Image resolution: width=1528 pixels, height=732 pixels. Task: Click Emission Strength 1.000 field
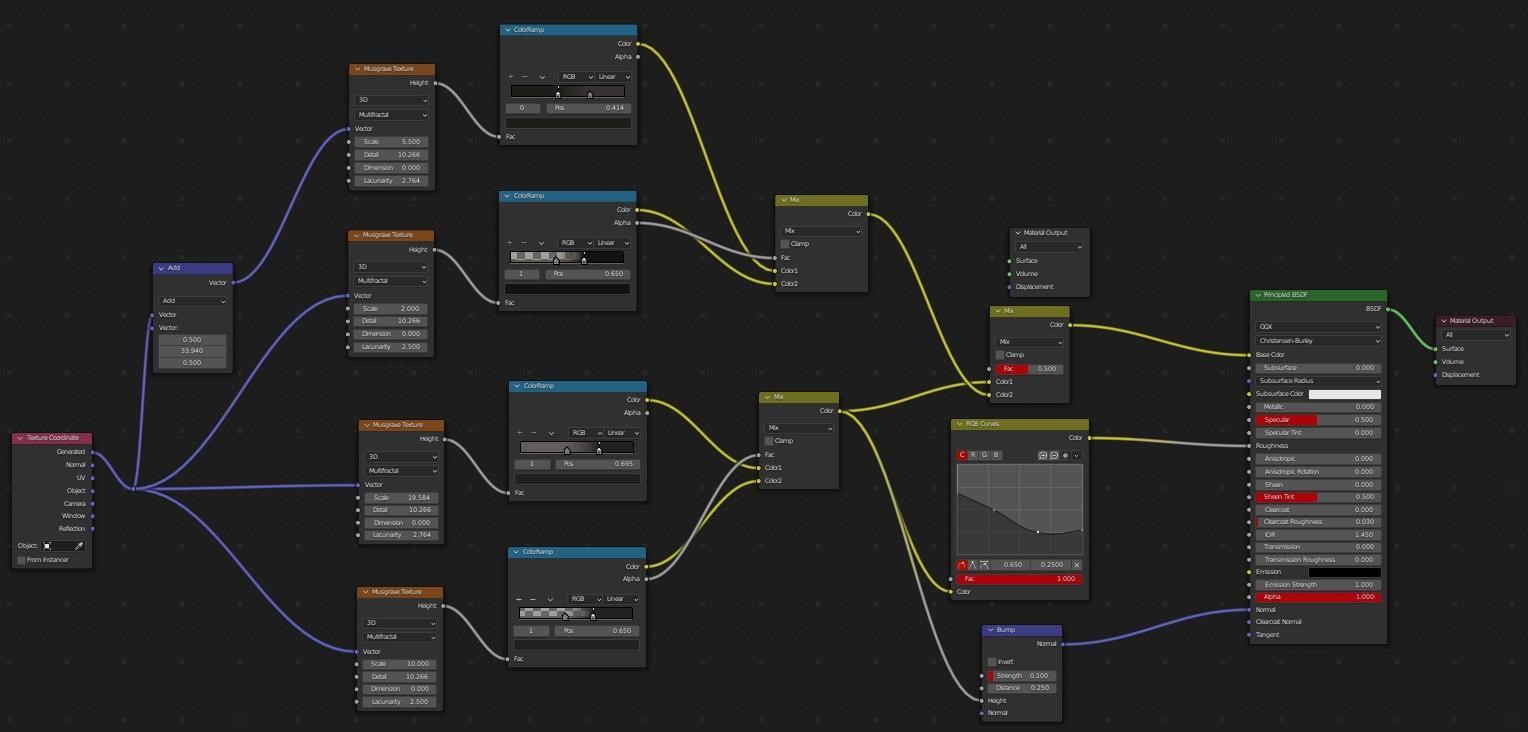point(1318,585)
